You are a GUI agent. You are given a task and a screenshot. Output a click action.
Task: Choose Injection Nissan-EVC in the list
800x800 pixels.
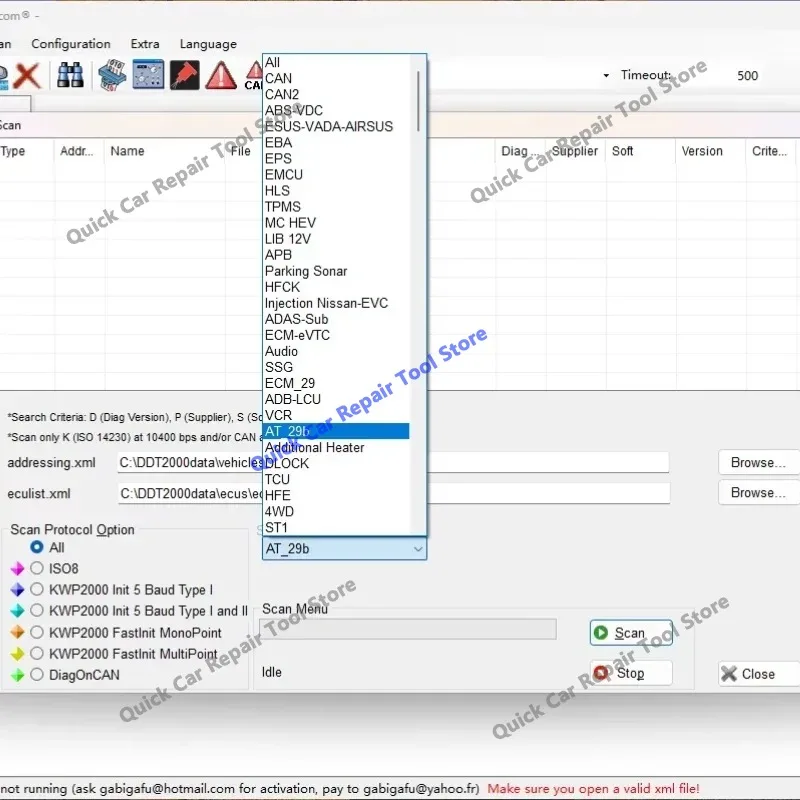pos(336,303)
